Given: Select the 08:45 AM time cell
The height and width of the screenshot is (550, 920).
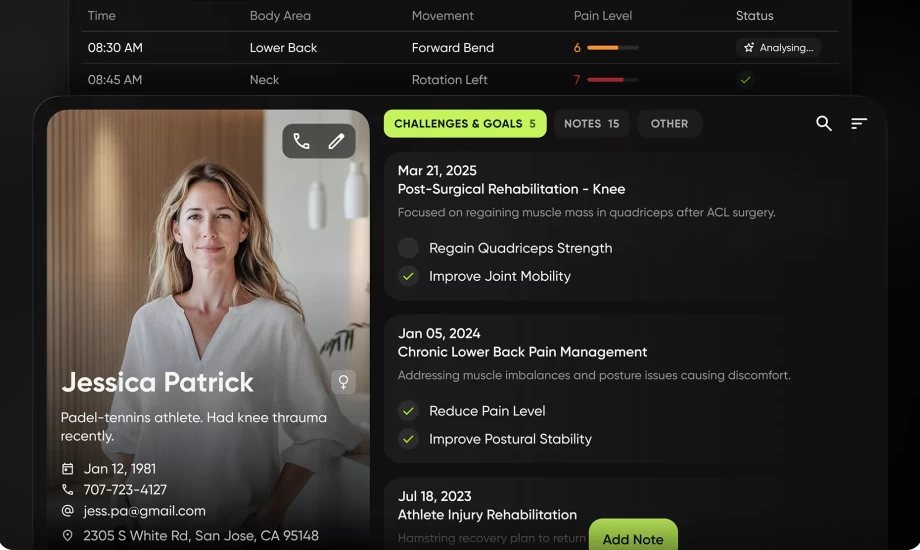Looking at the screenshot, I should point(115,79).
